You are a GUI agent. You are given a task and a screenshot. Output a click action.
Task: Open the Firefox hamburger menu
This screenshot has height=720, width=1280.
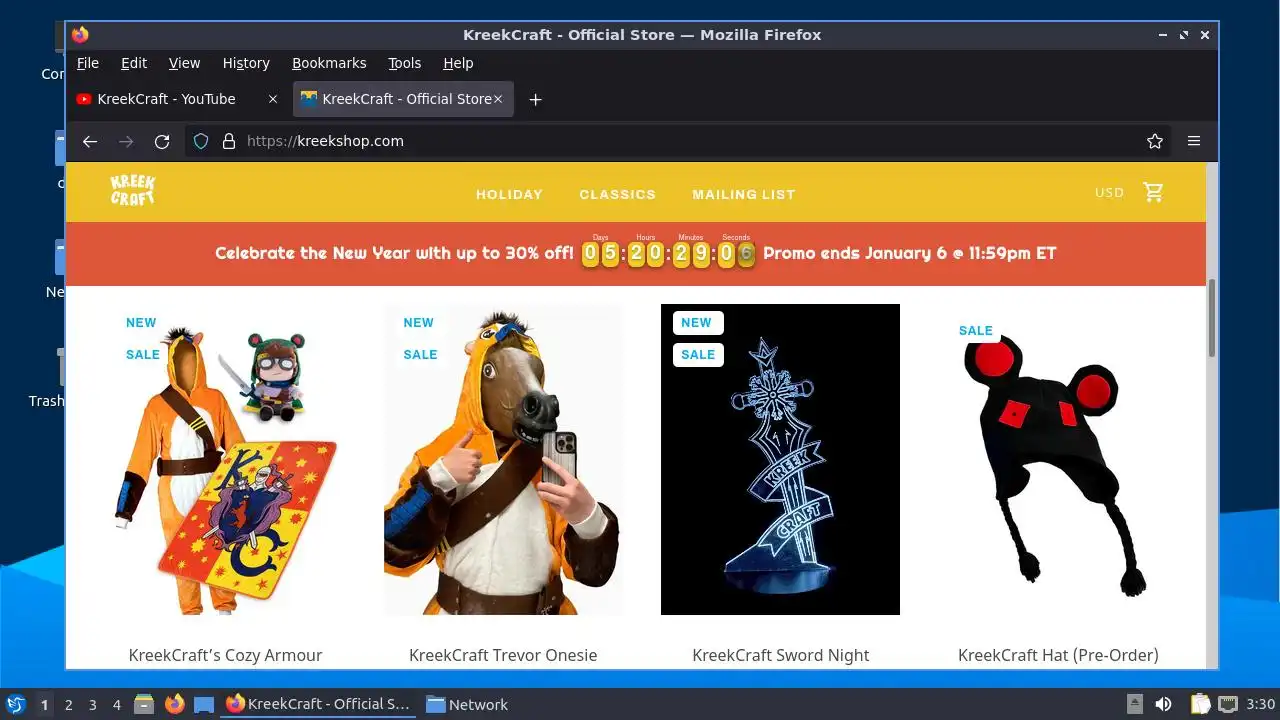coord(1194,141)
